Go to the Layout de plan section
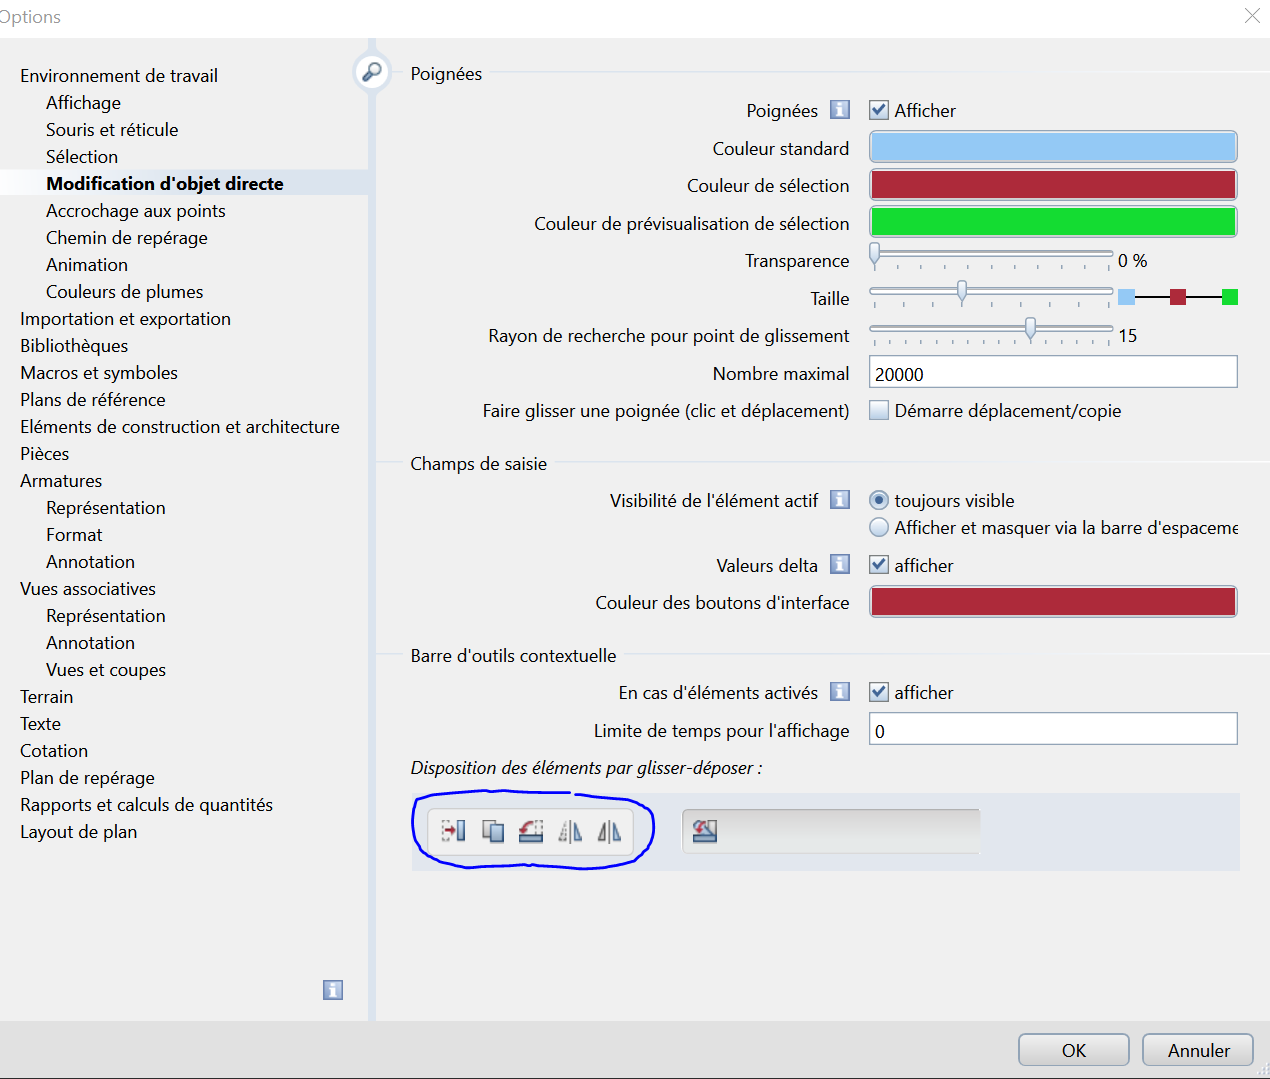 coord(79,832)
